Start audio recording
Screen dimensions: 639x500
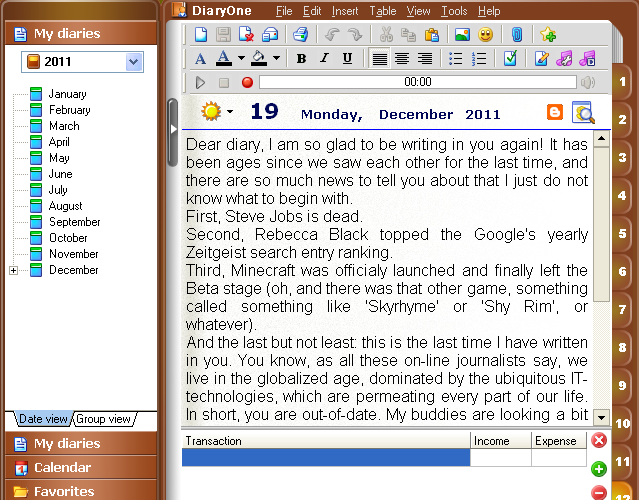[247, 82]
